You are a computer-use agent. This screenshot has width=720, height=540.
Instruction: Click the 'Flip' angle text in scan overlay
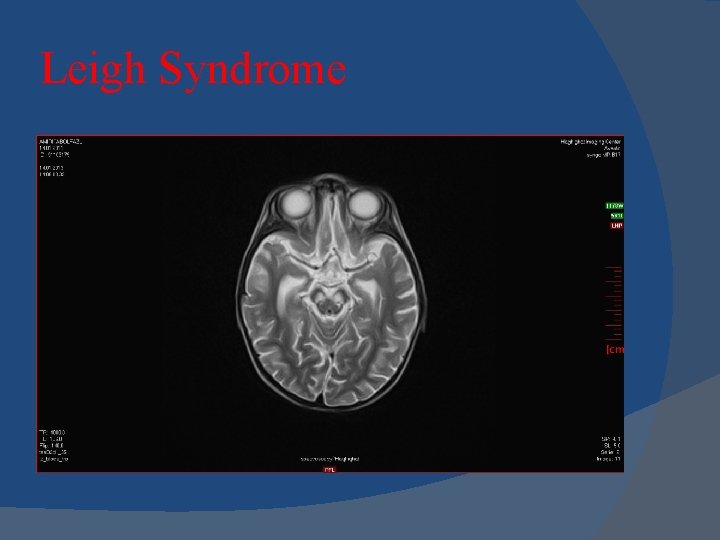[x=51, y=445]
